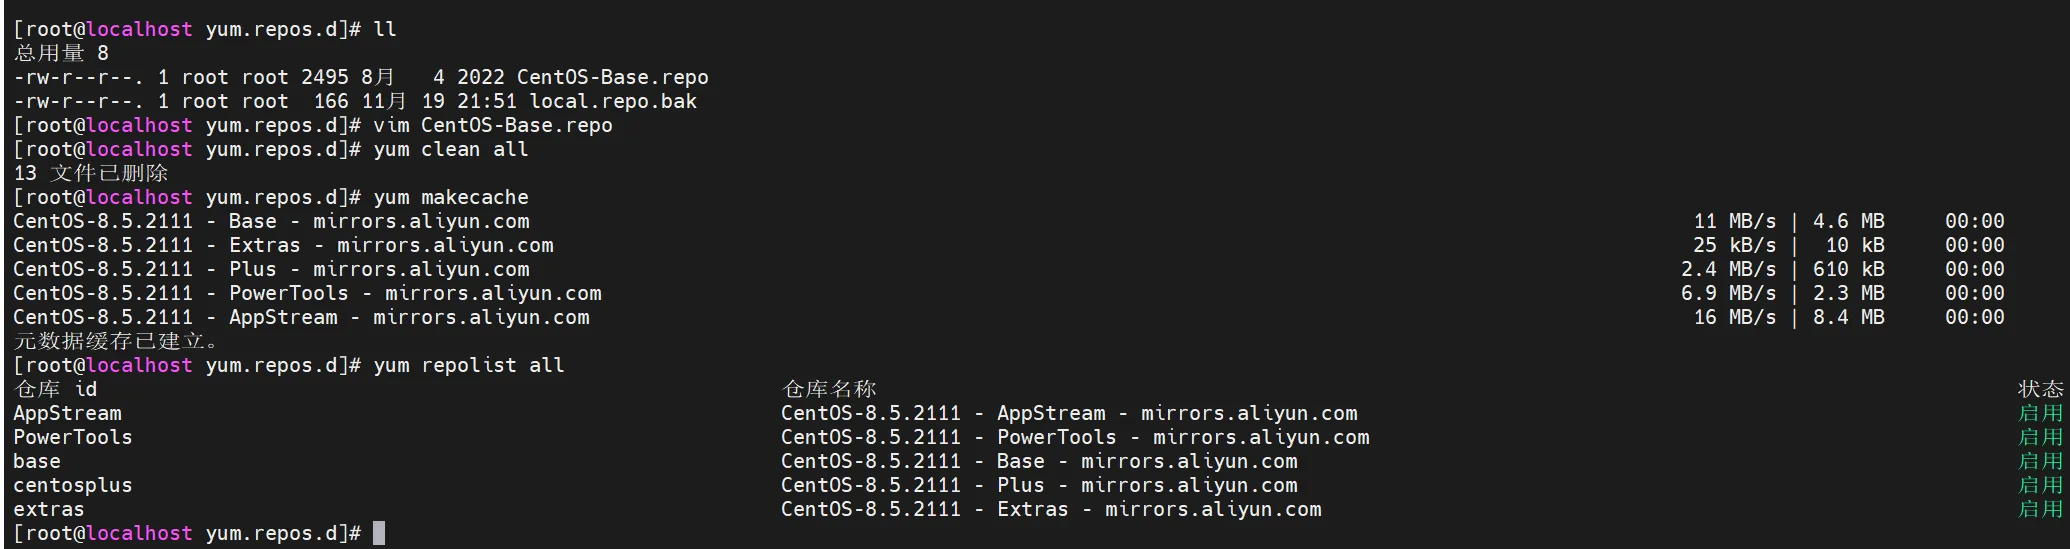
Task: Click the 'yum makecache' command text
Action: (450, 197)
